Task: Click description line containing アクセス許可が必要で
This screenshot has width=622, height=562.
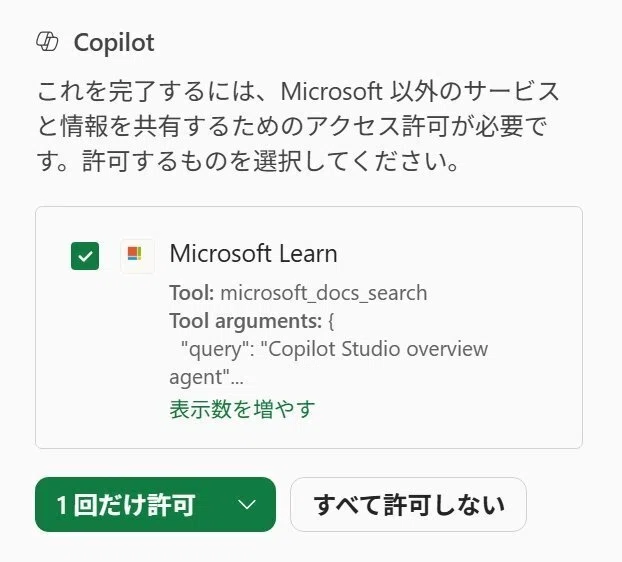Action: (292, 127)
